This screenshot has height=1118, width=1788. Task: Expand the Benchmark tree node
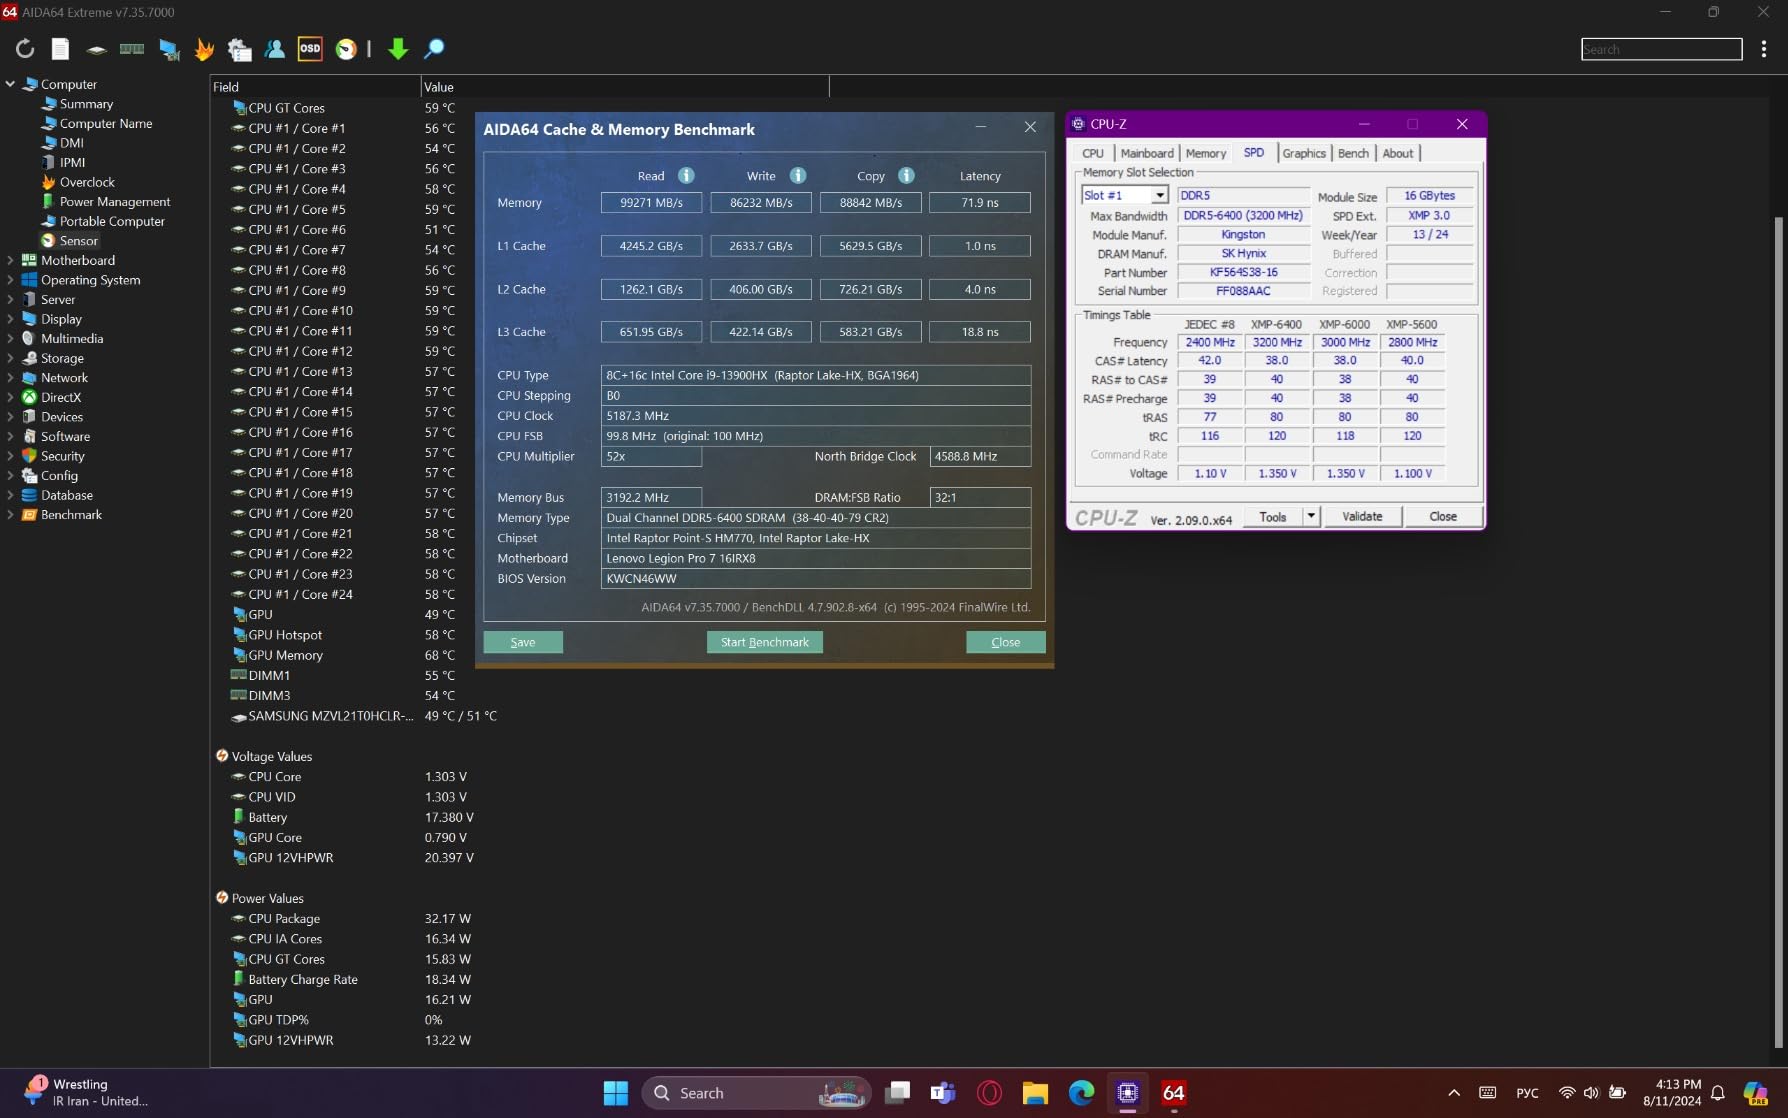click(x=10, y=515)
